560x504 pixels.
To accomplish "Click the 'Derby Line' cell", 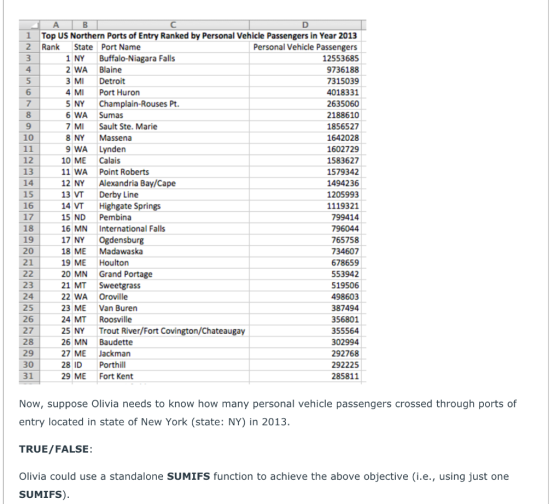I will coord(173,195).
